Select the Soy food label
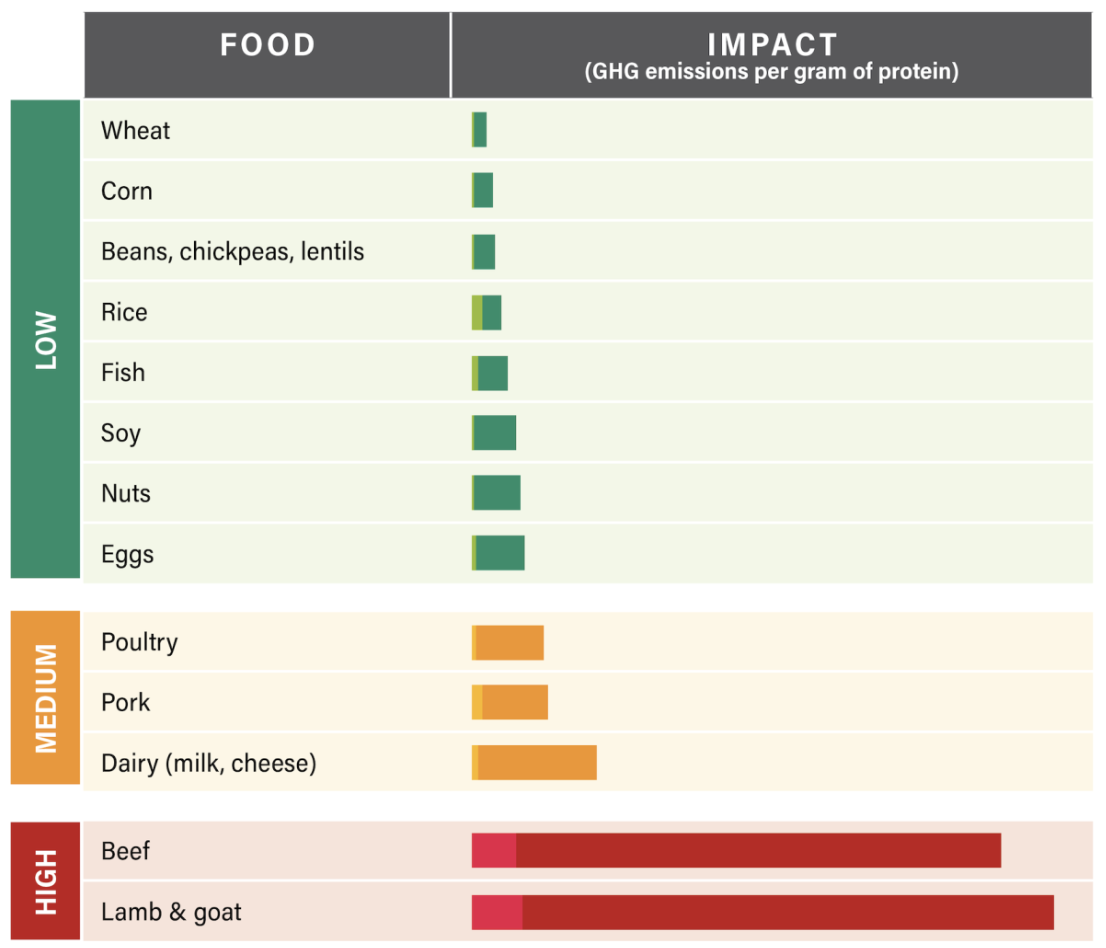1106x948 pixels. tap(121, 433)
